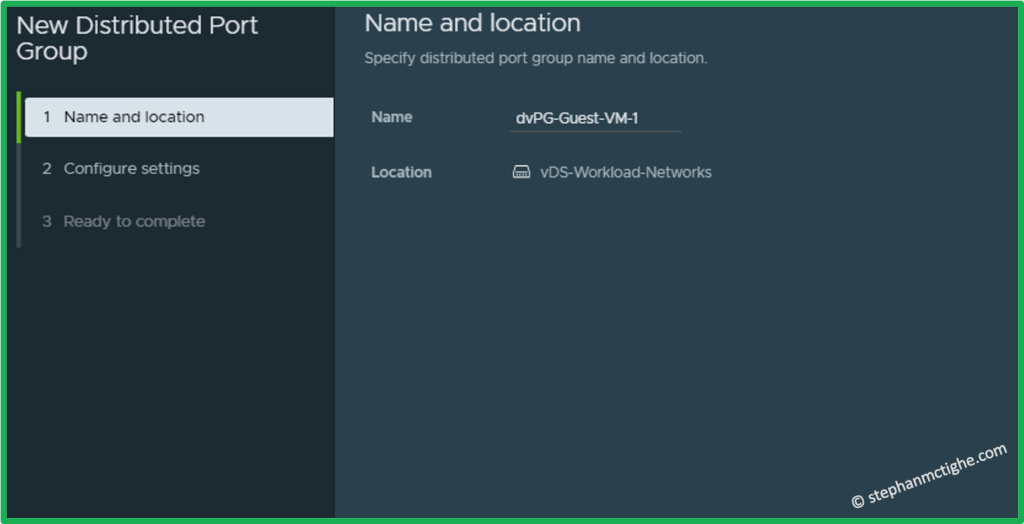1024x524 pixels.
Task: Click the dvPG-Guest-VM-1 name input field
Action: [594, 119]
